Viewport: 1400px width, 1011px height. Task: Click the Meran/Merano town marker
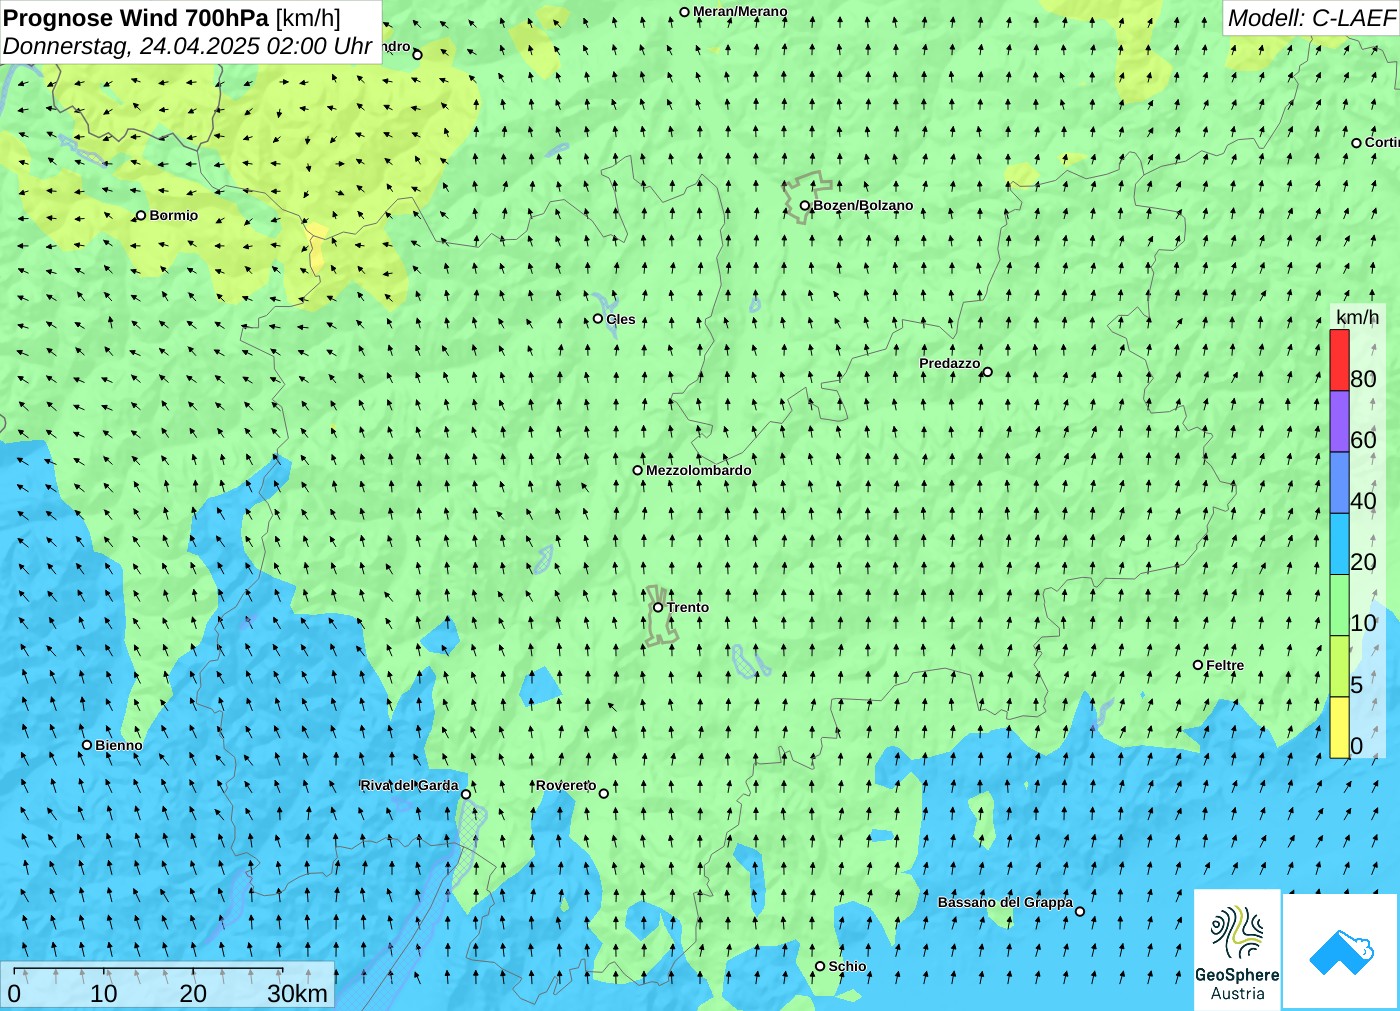click(684, 12)
